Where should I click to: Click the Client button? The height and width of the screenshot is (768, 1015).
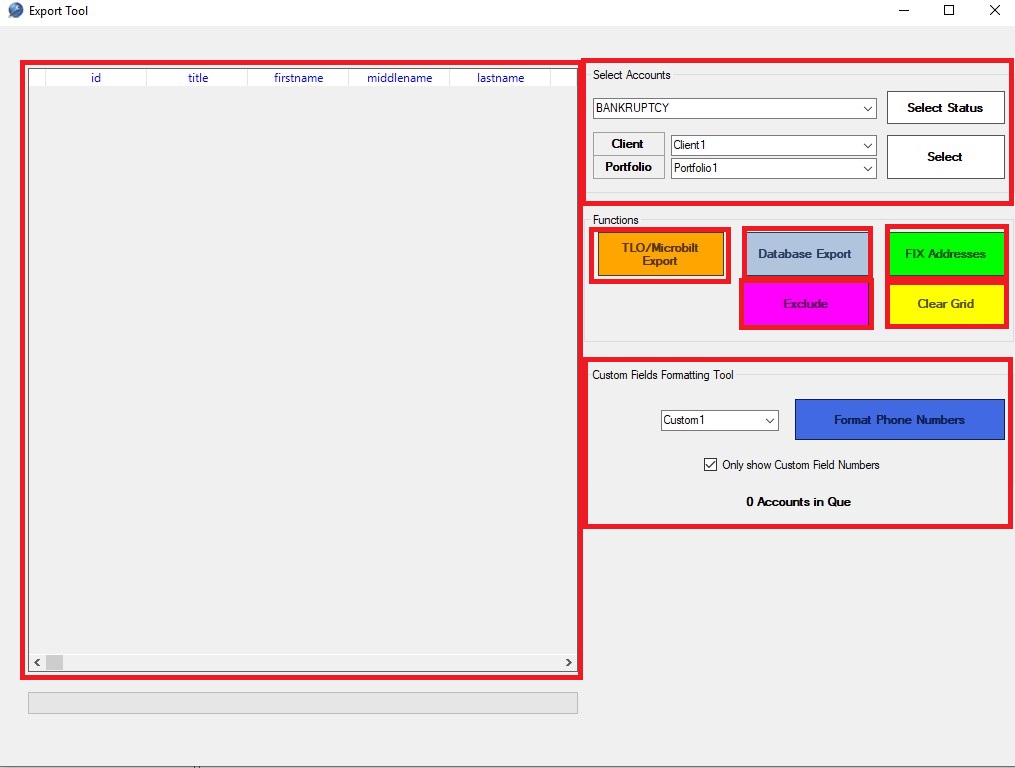pos(628,143)
